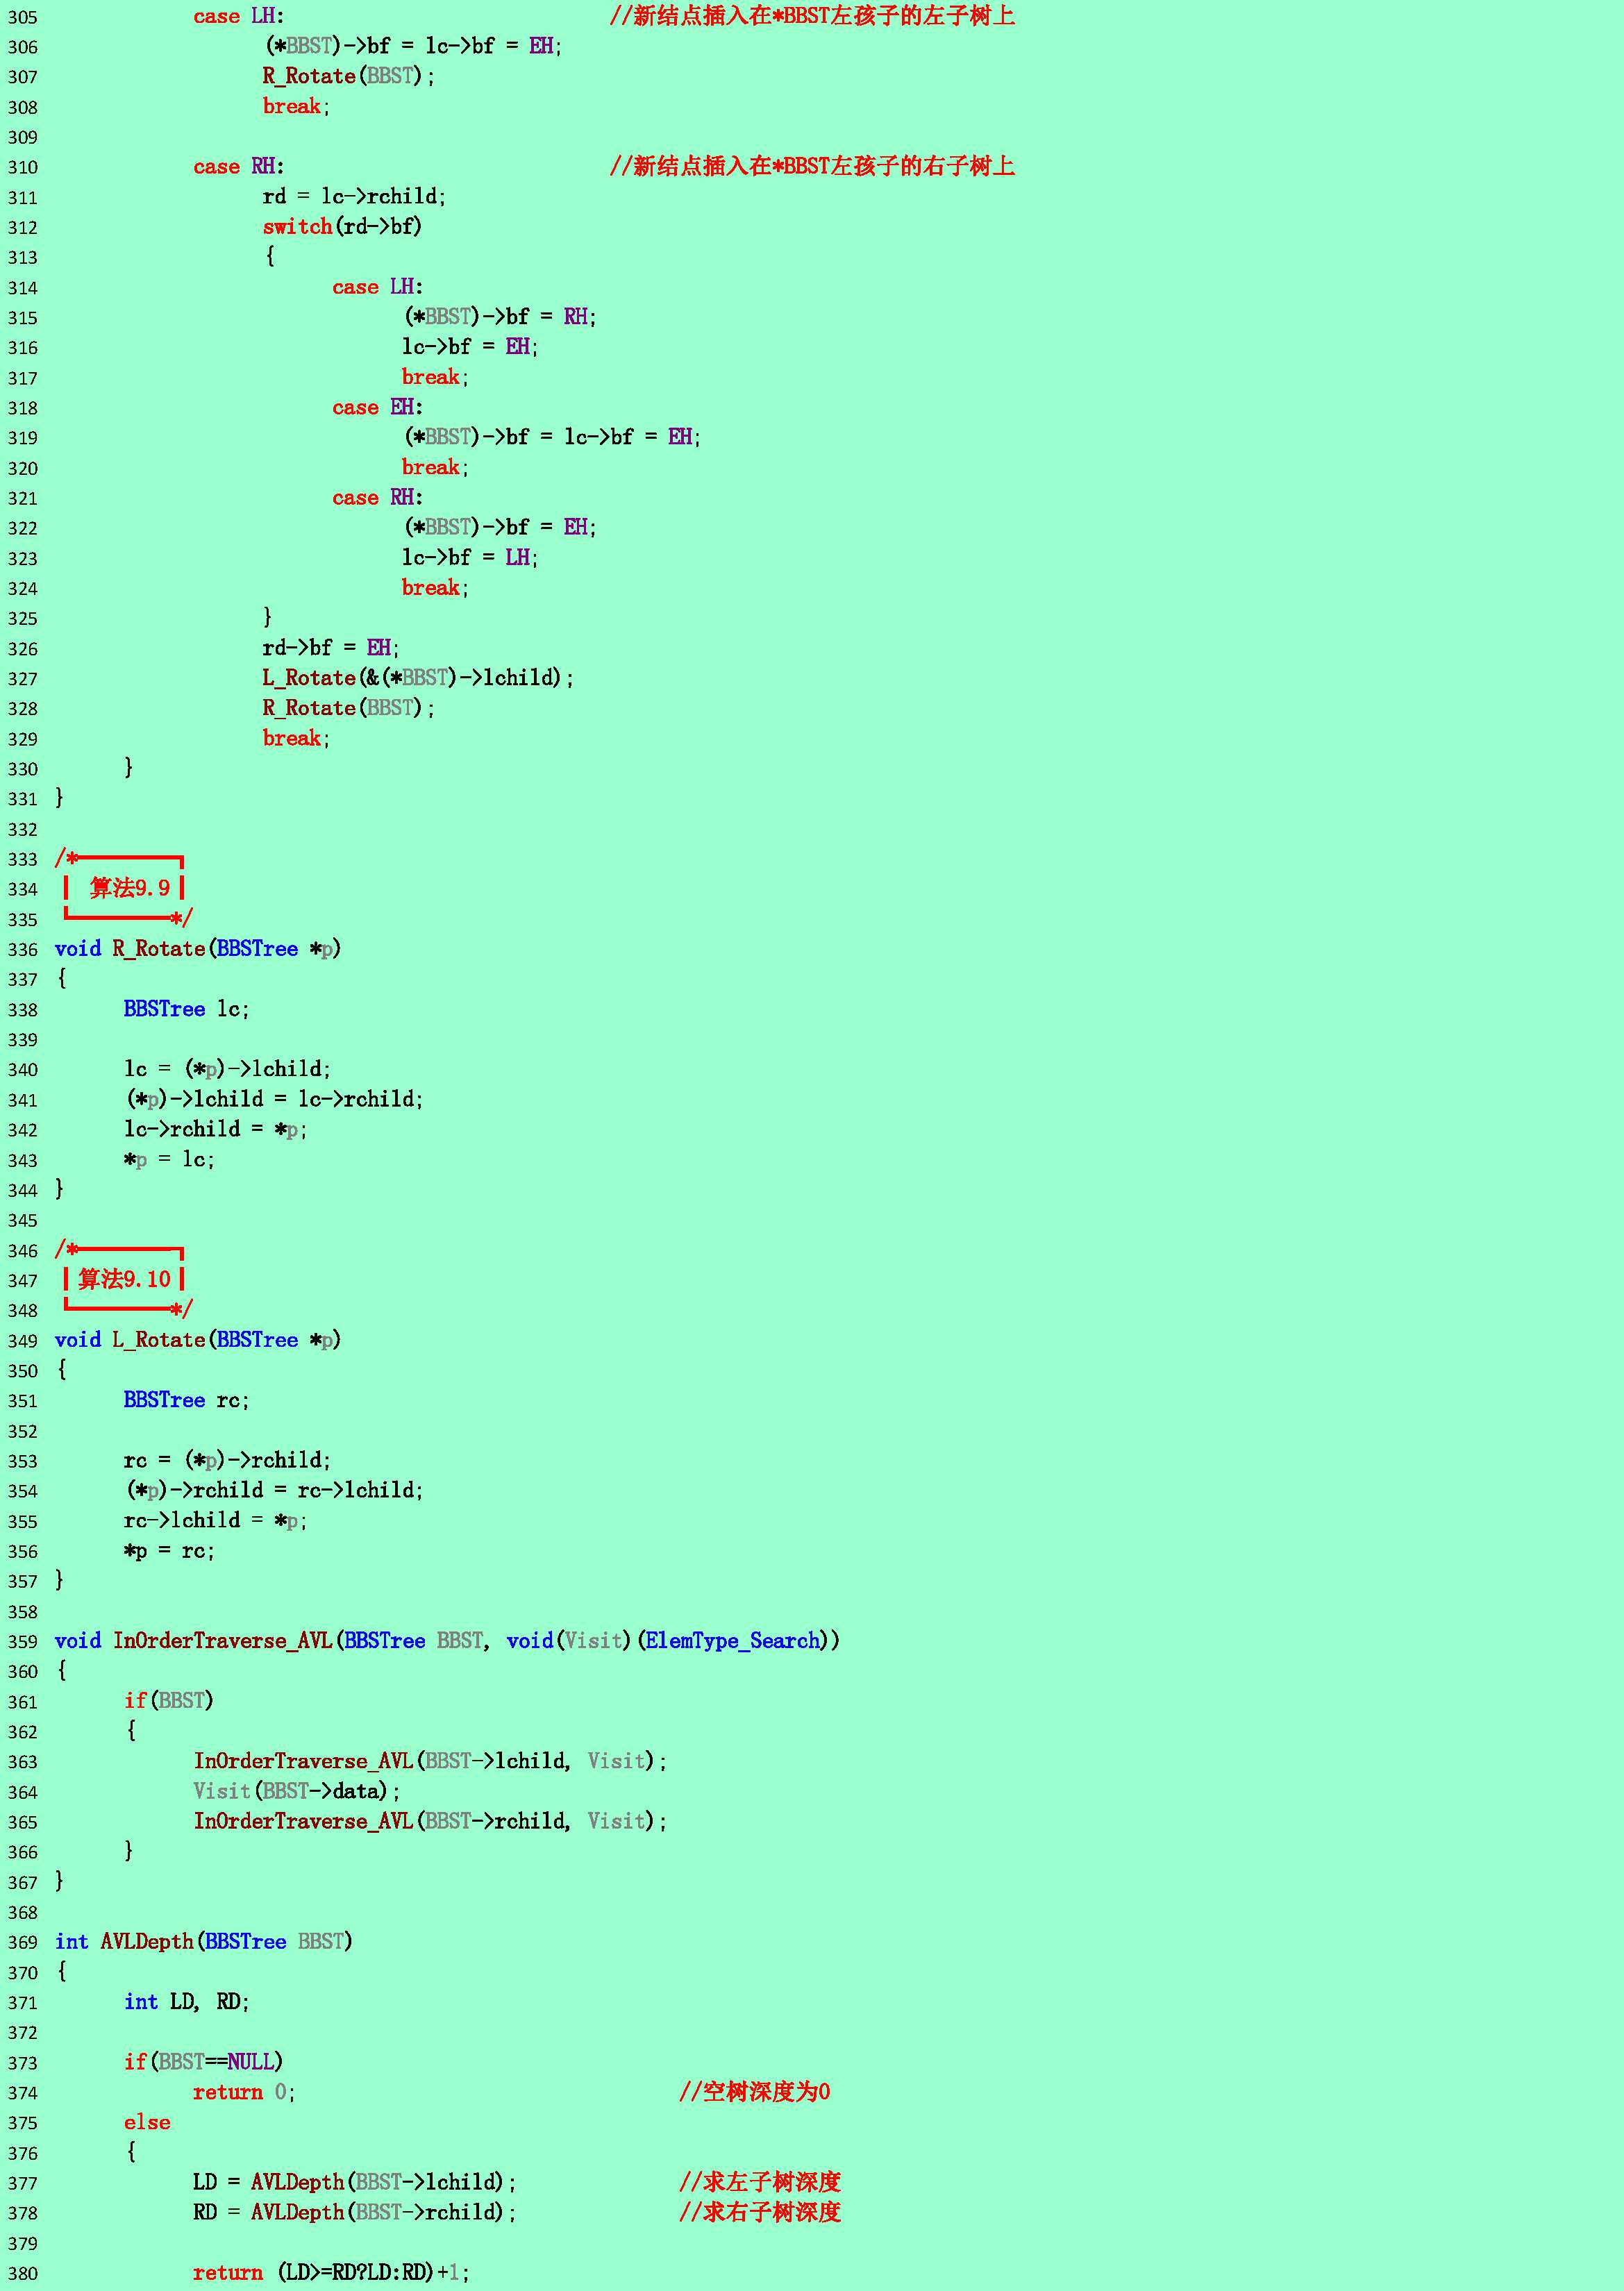Click the '//求左子树深度' comment
This screenshot has width=1624, height=2291.
tap(760, 2182)
